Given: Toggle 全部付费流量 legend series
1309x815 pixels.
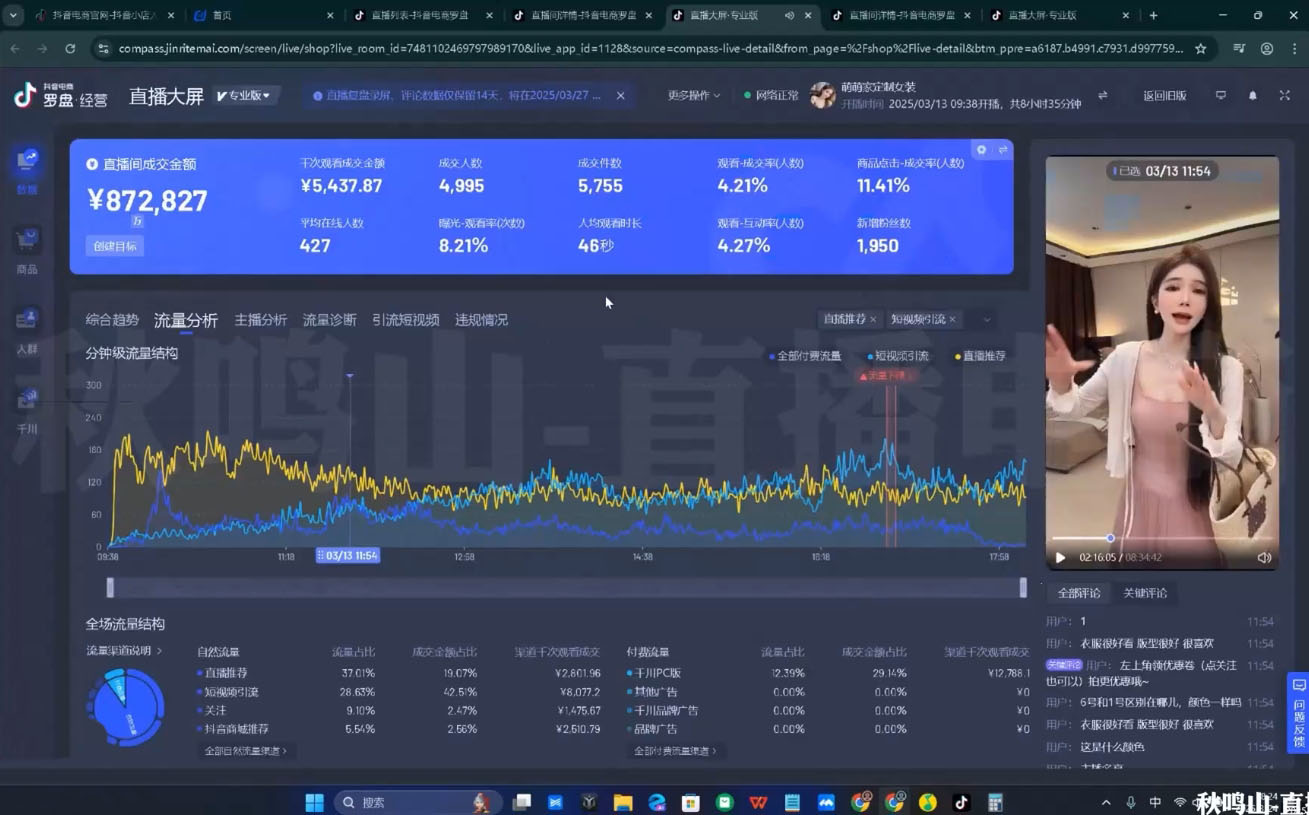Looking at the screenshot, I should 805,356.
